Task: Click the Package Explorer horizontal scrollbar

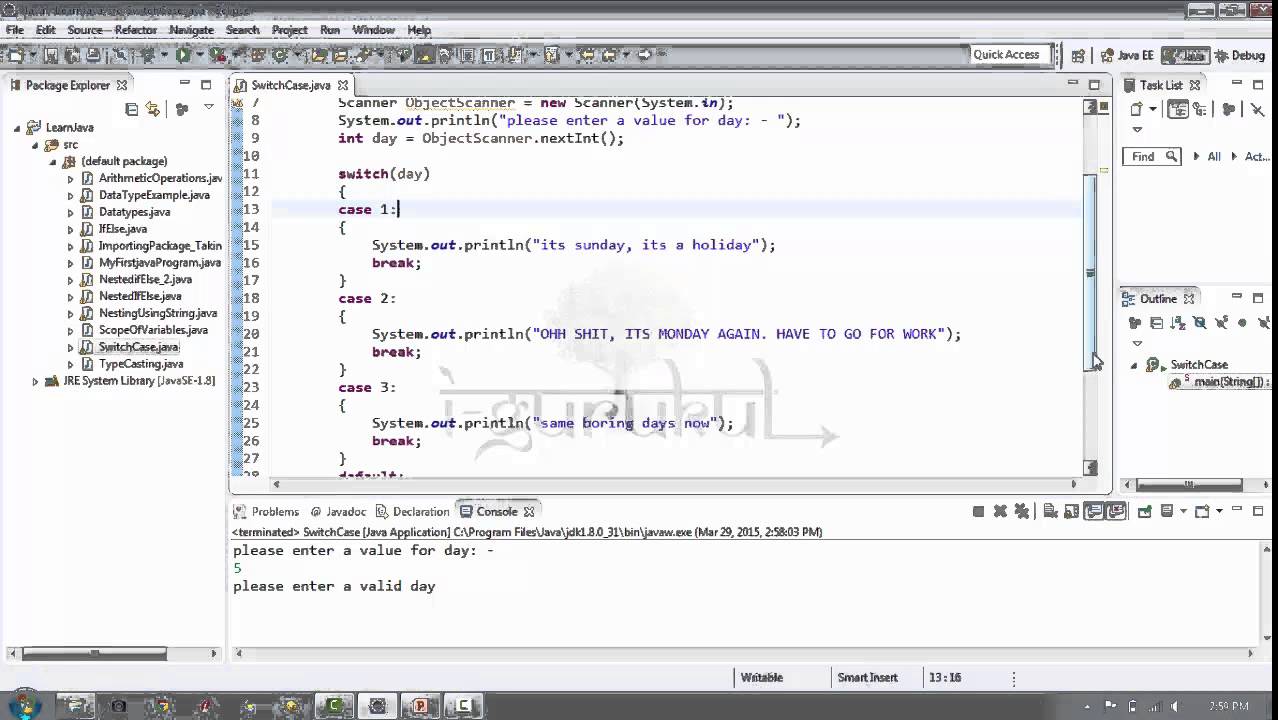Action: [x=95, y=653]
